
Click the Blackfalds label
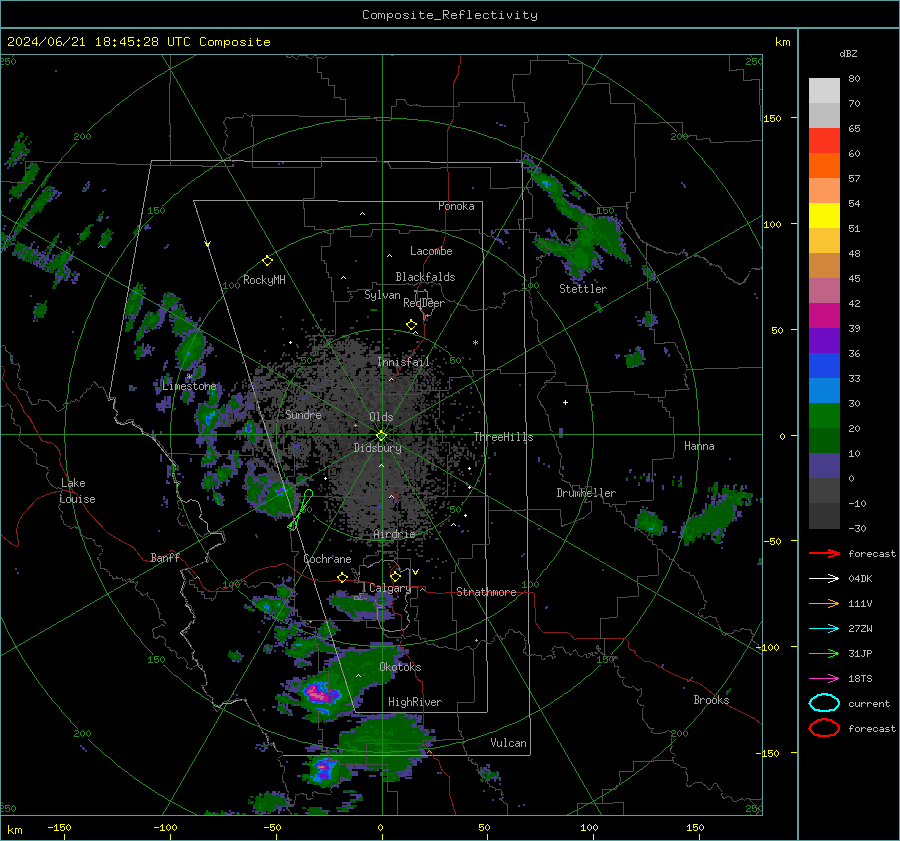[425, 277]
